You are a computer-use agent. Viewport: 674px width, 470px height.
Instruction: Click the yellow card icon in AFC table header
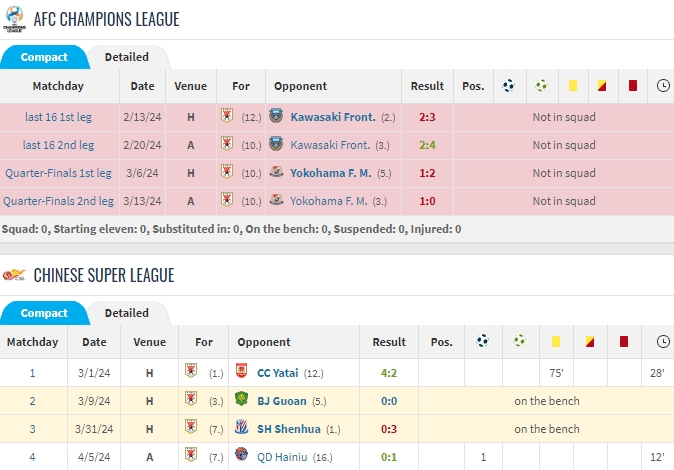click(573, 86)
